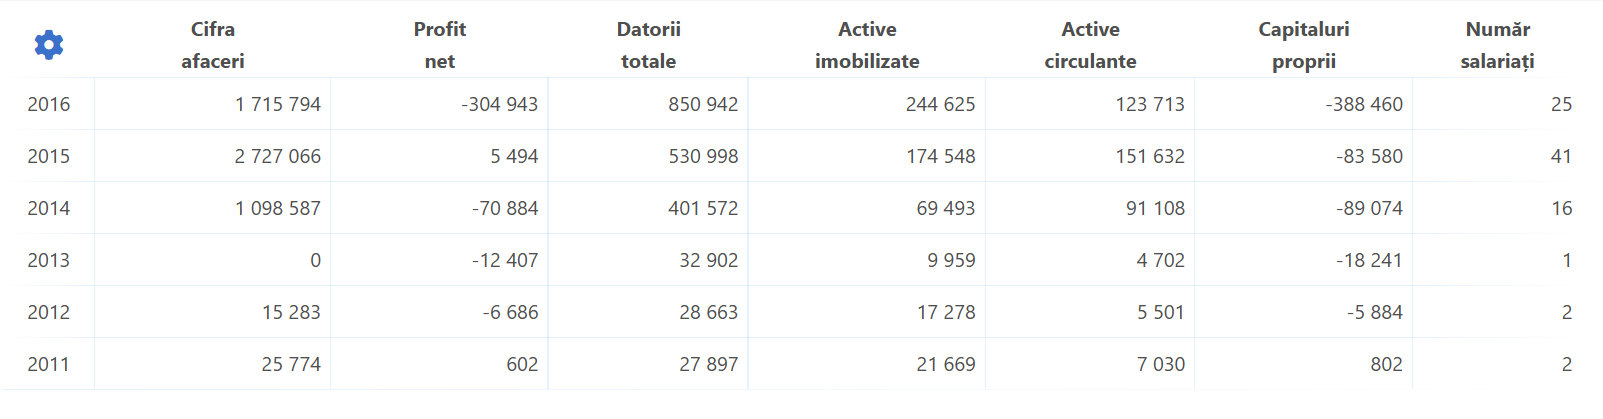Click the 2015 year row label

[49, 156]
